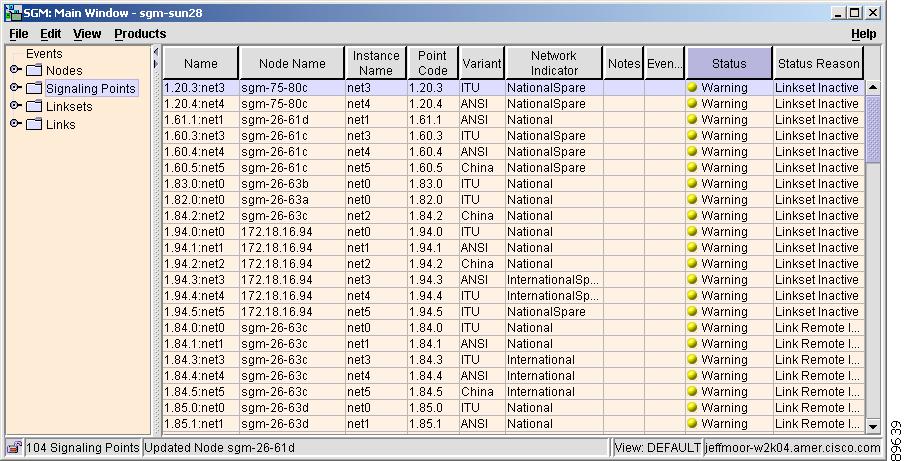904x461 pixels.
Task: Click the yellow status ball for 1.94.3:net3
Action: 692,279
